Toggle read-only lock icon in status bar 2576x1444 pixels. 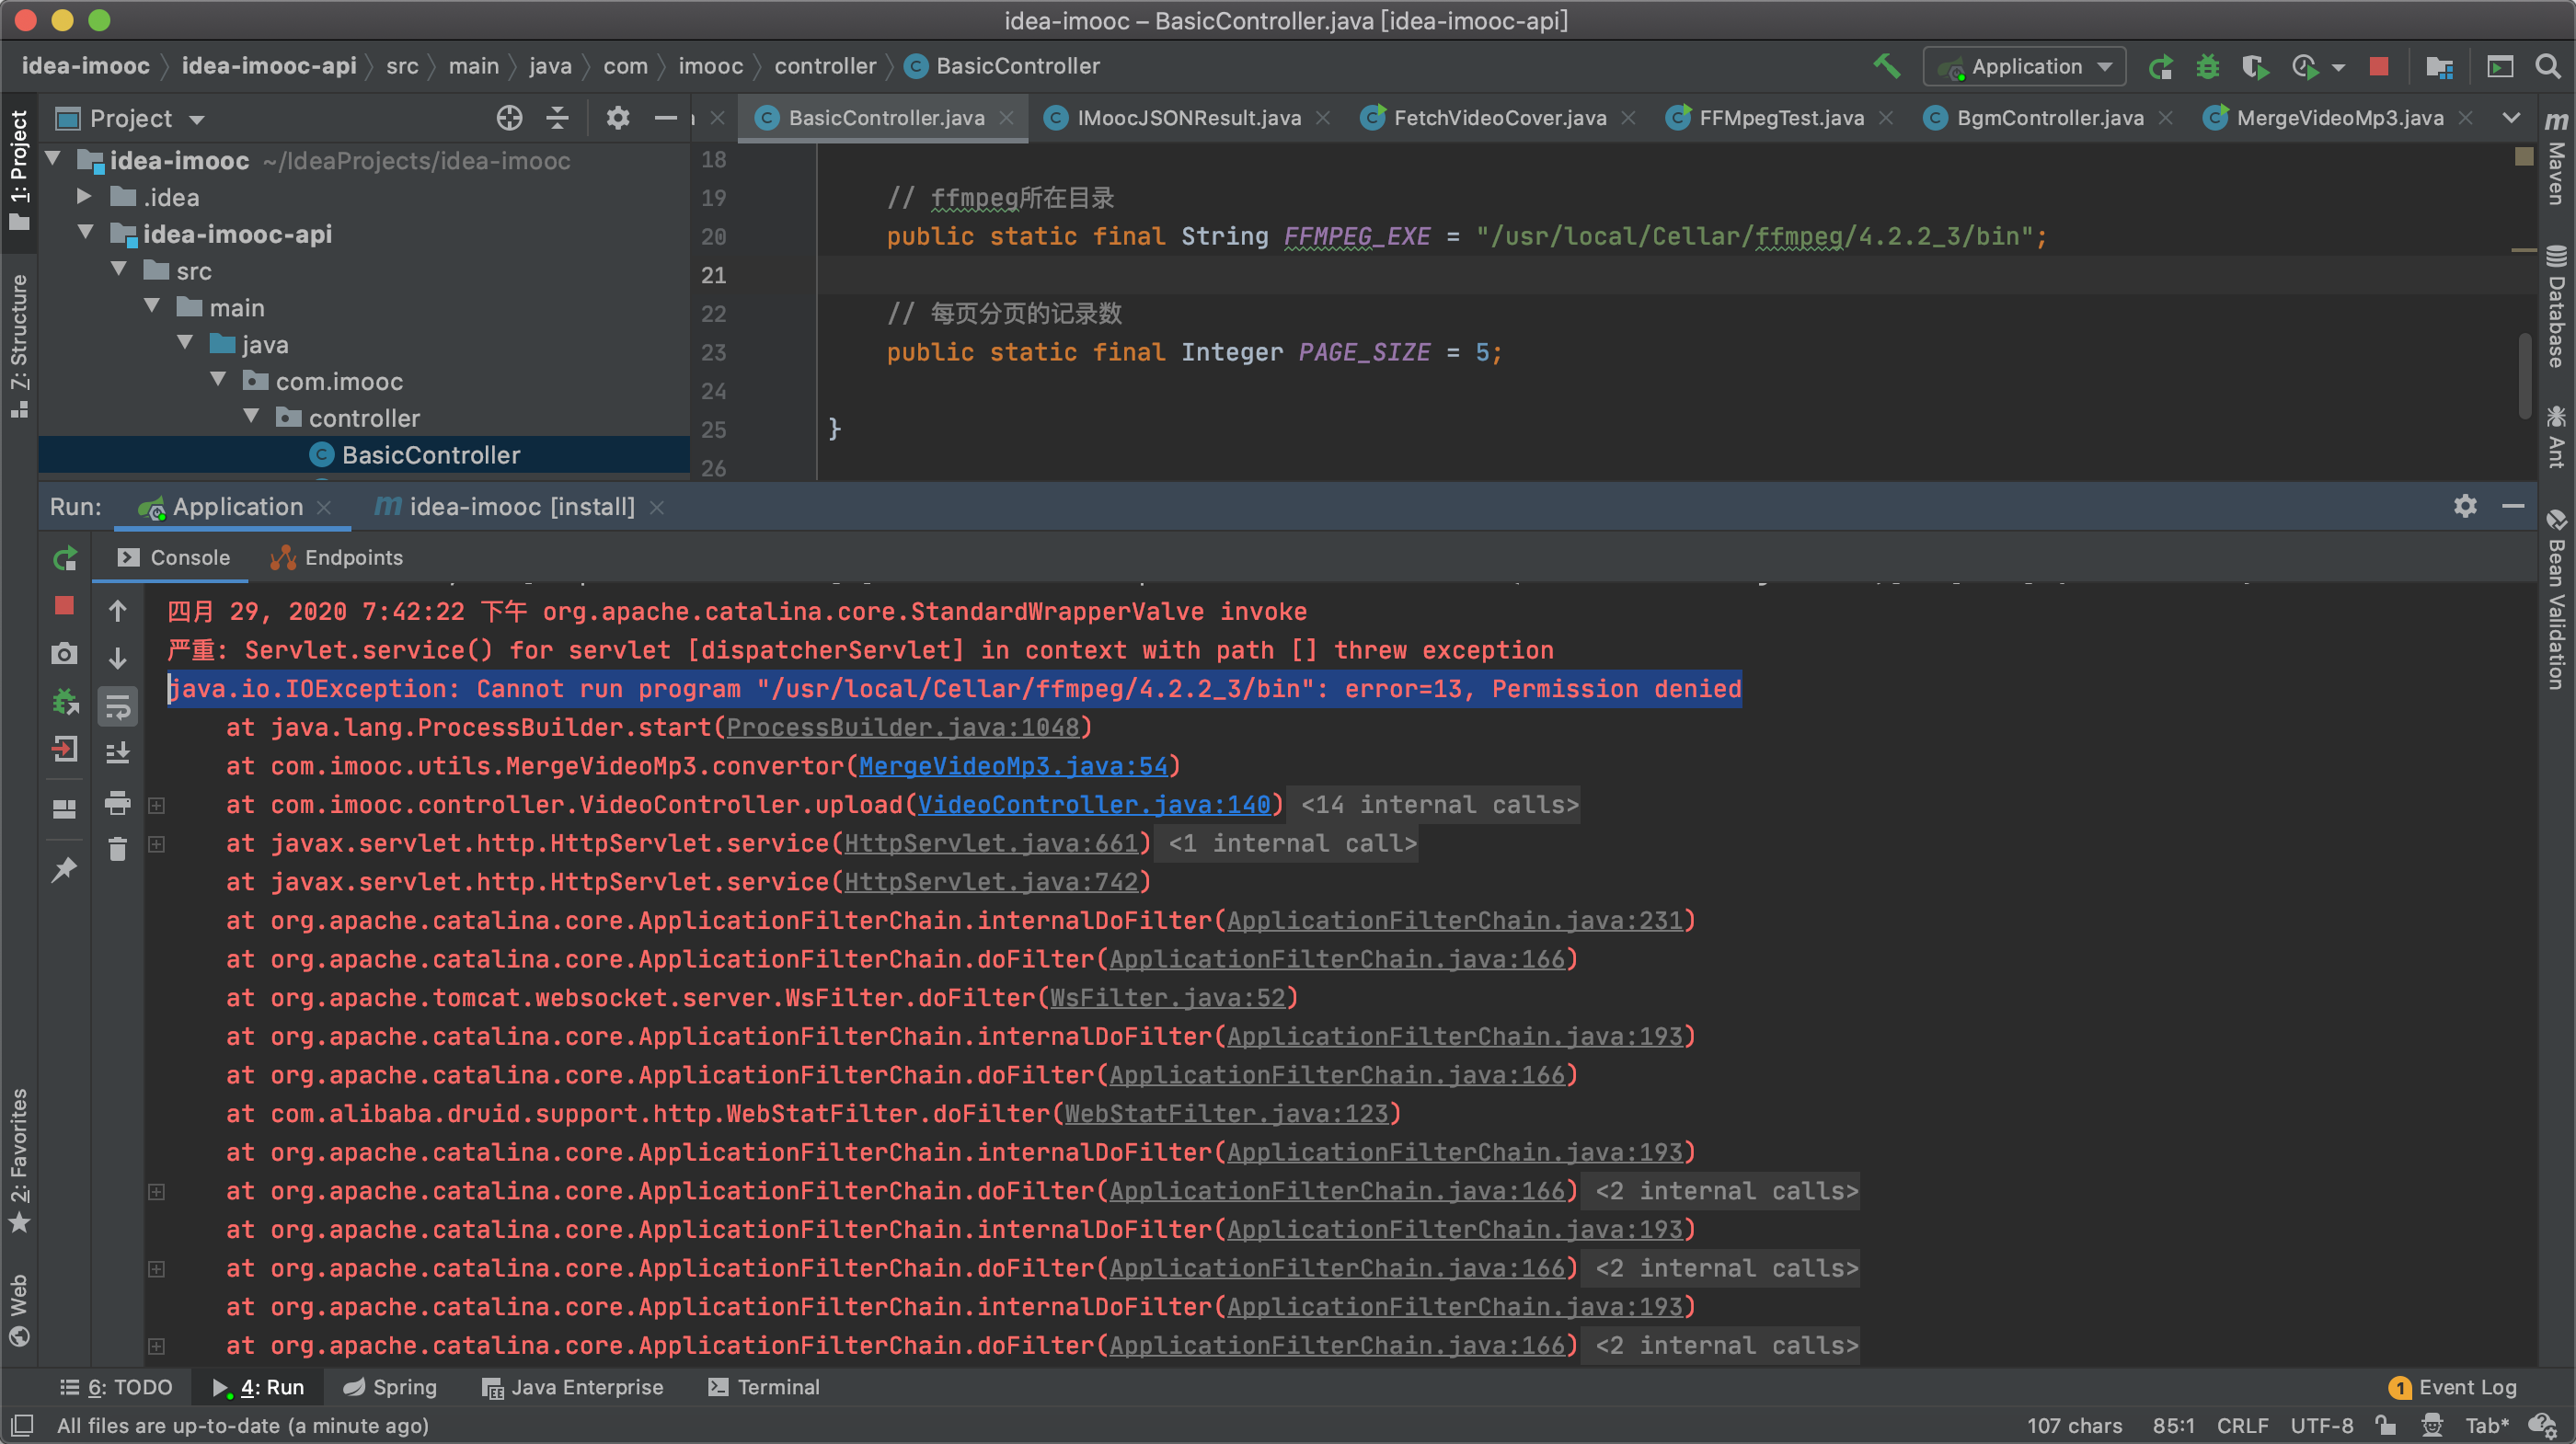click(x=2385, y=1426)
